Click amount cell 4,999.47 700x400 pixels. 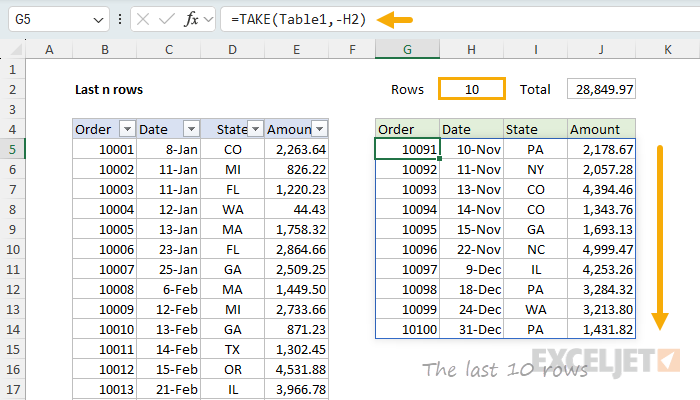[601, 250]
